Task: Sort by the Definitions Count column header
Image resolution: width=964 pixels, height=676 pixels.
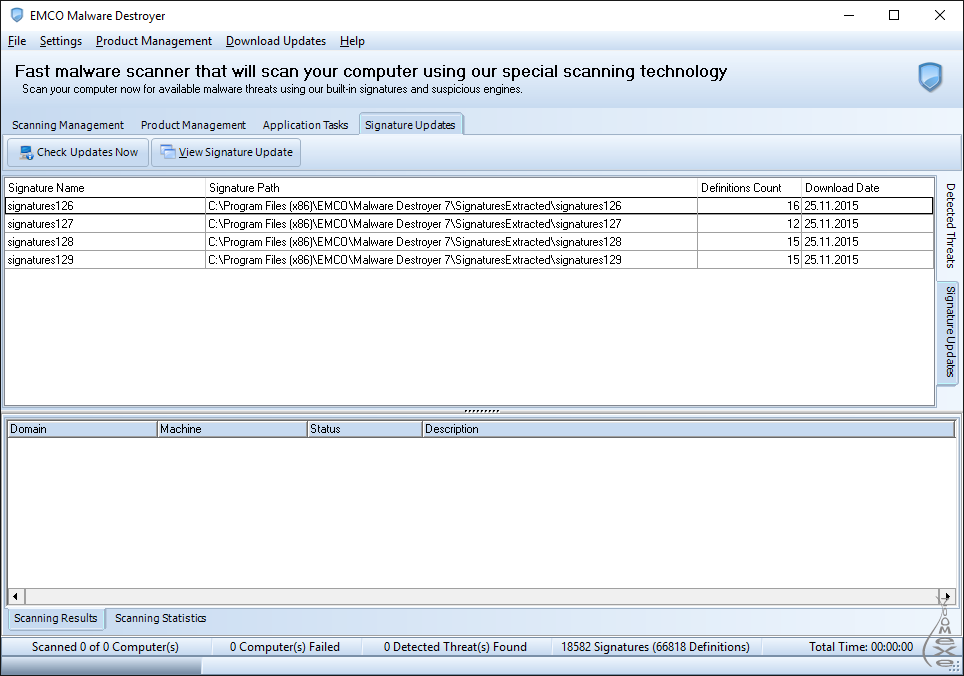Action: (749, 188)
